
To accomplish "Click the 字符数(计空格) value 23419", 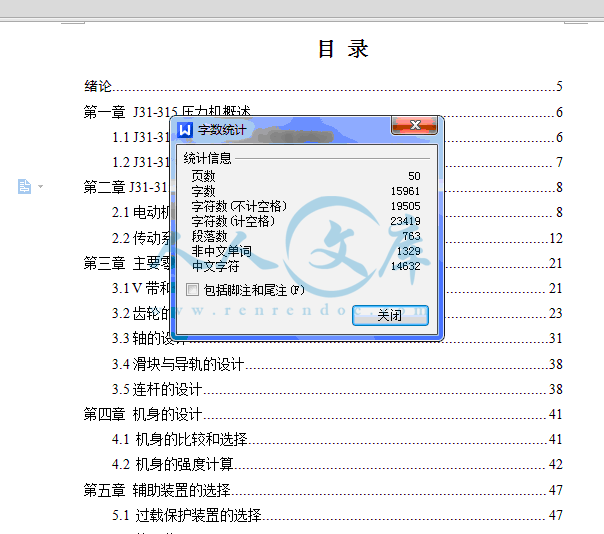I will tap(405, 221).
